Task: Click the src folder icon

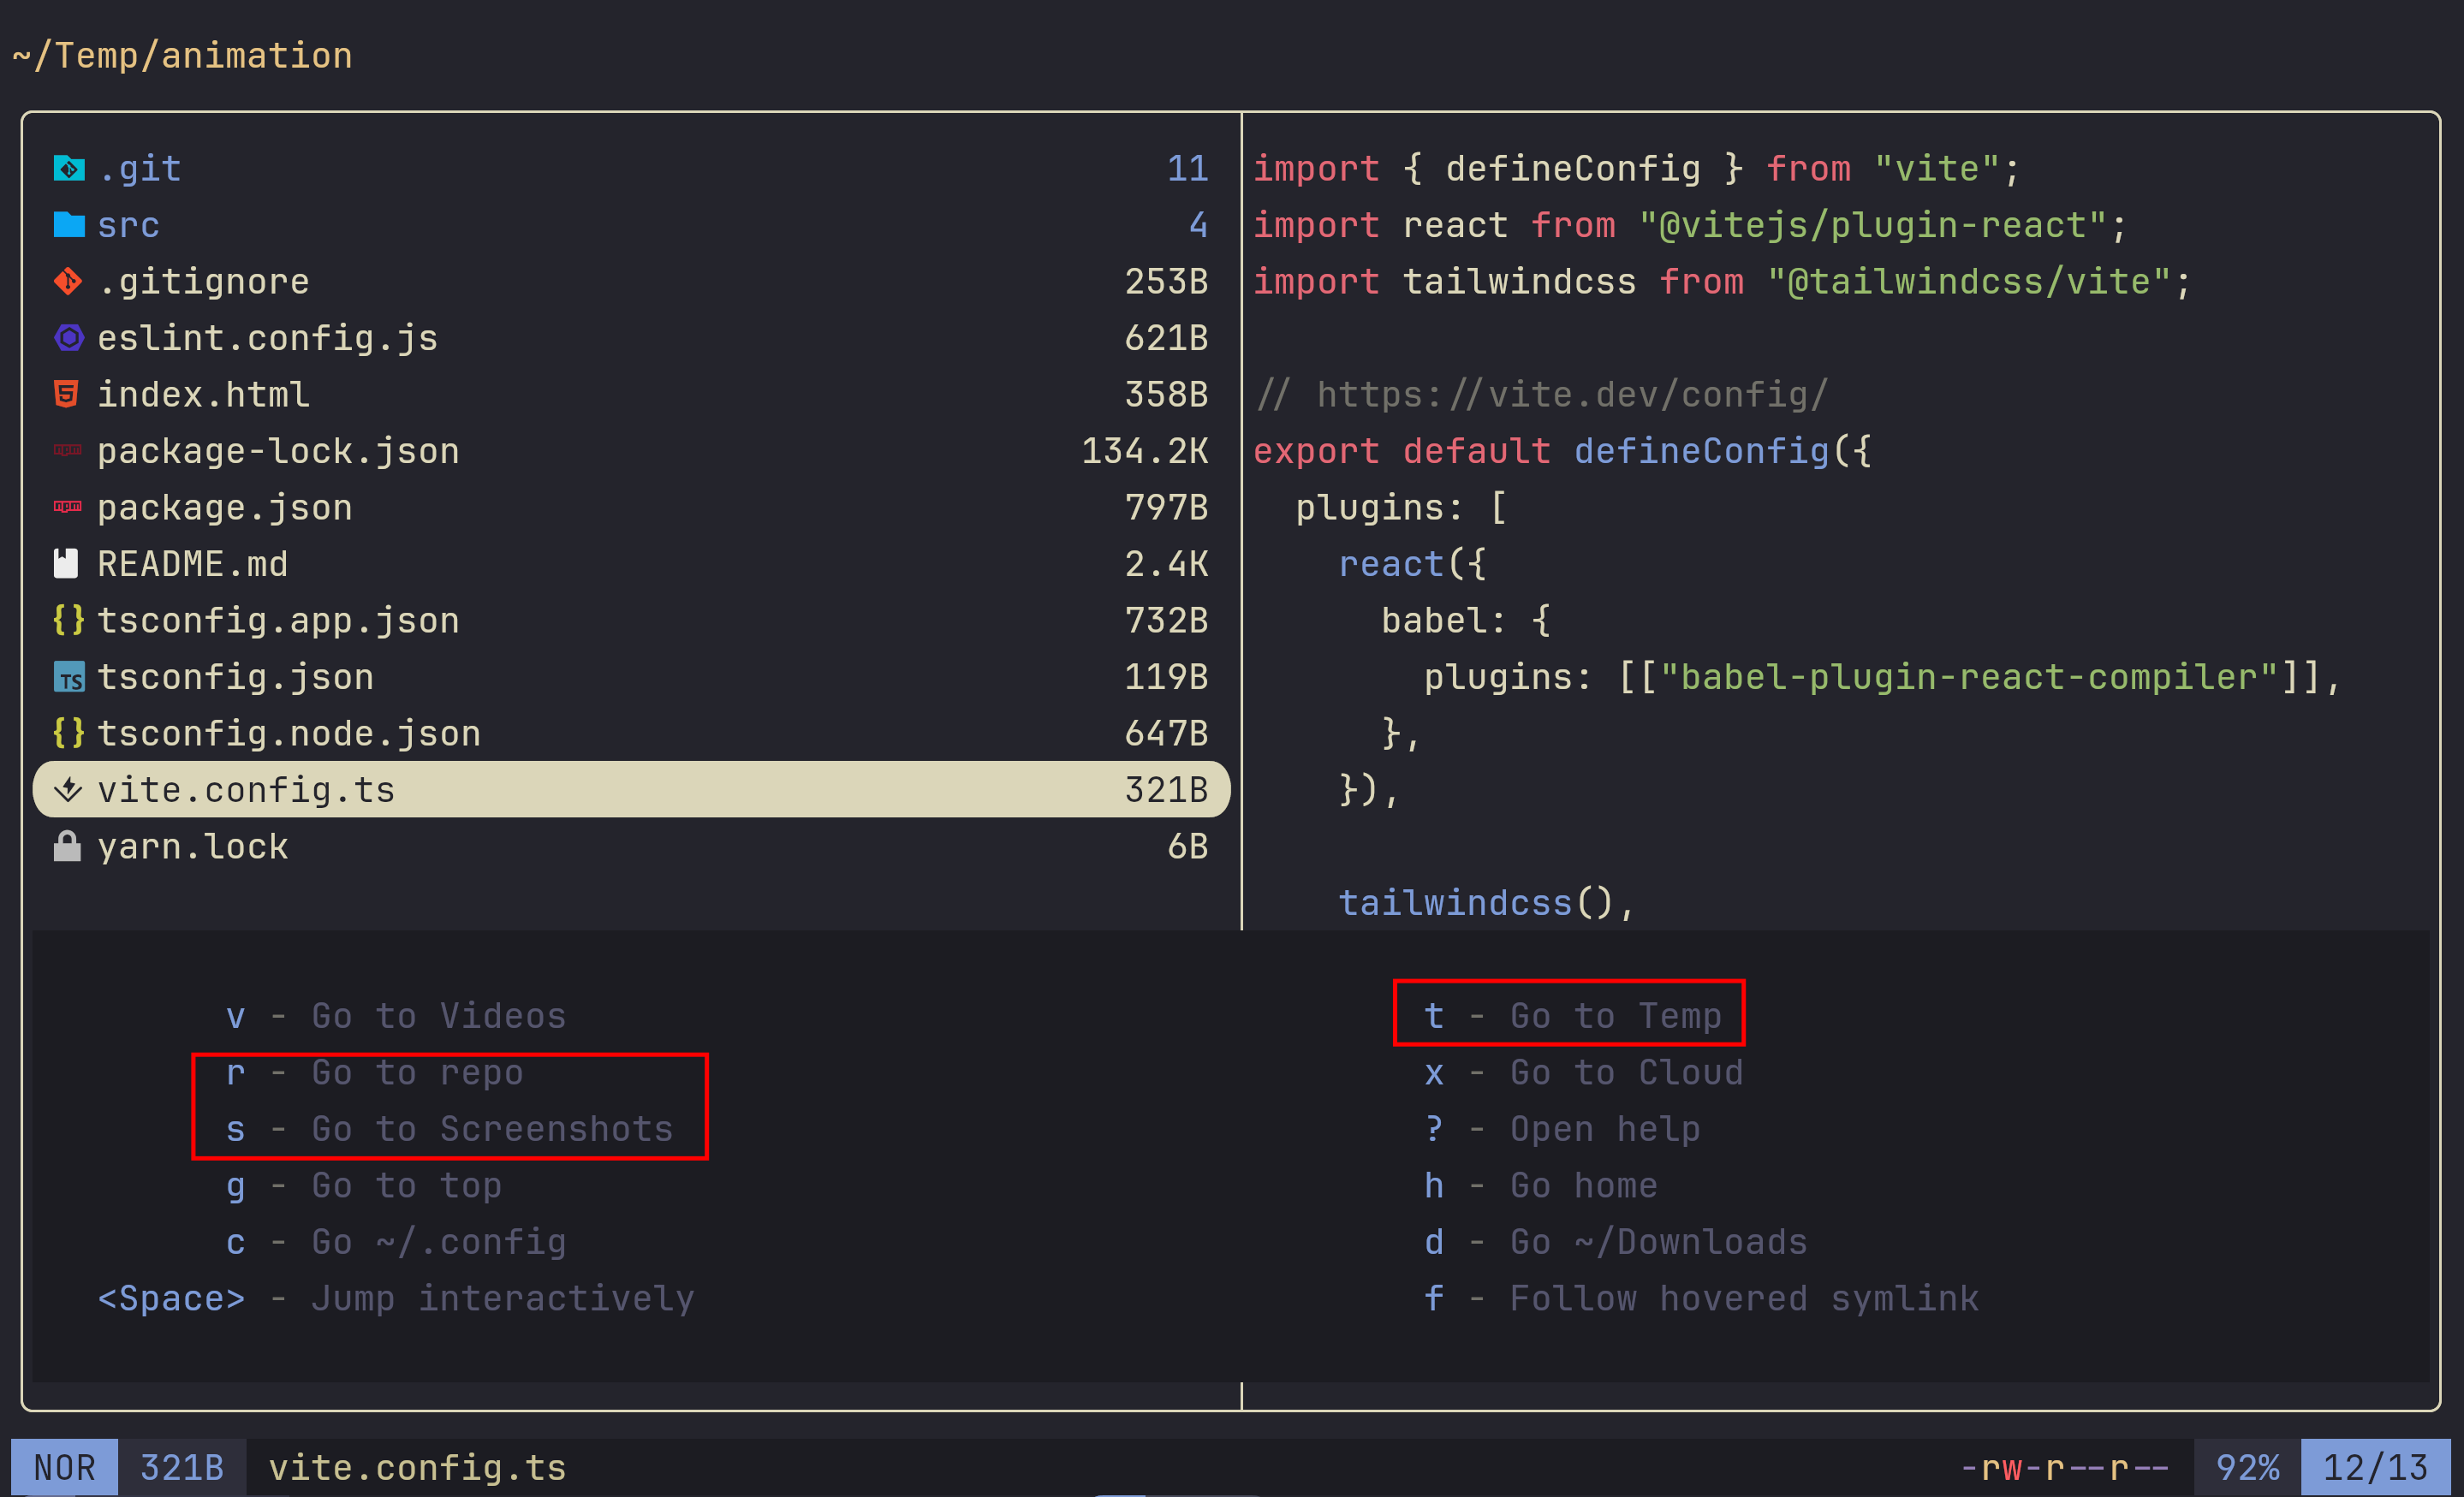Action: (68, 225)
